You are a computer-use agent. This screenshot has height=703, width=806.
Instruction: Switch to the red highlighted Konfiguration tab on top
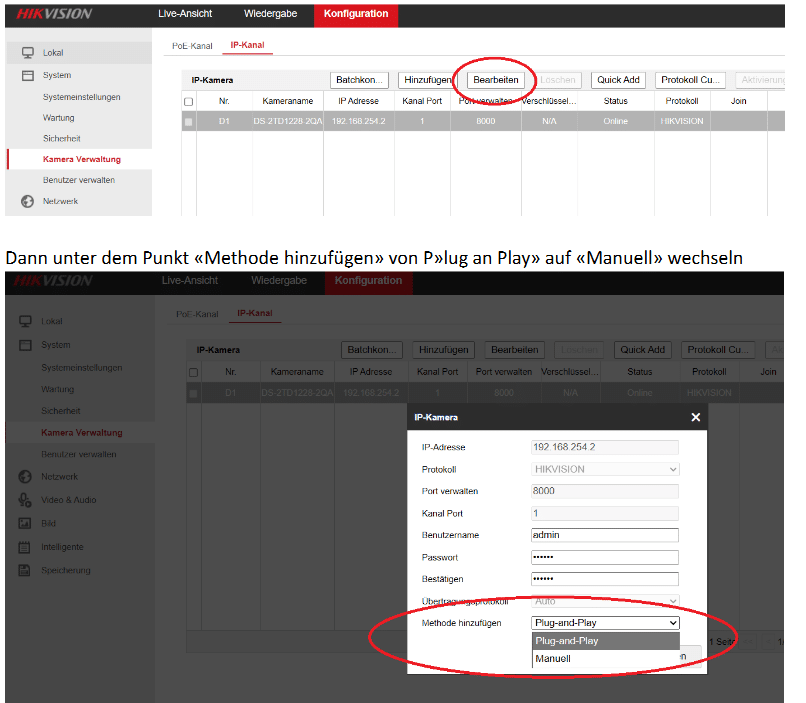[x=355, y=13]
